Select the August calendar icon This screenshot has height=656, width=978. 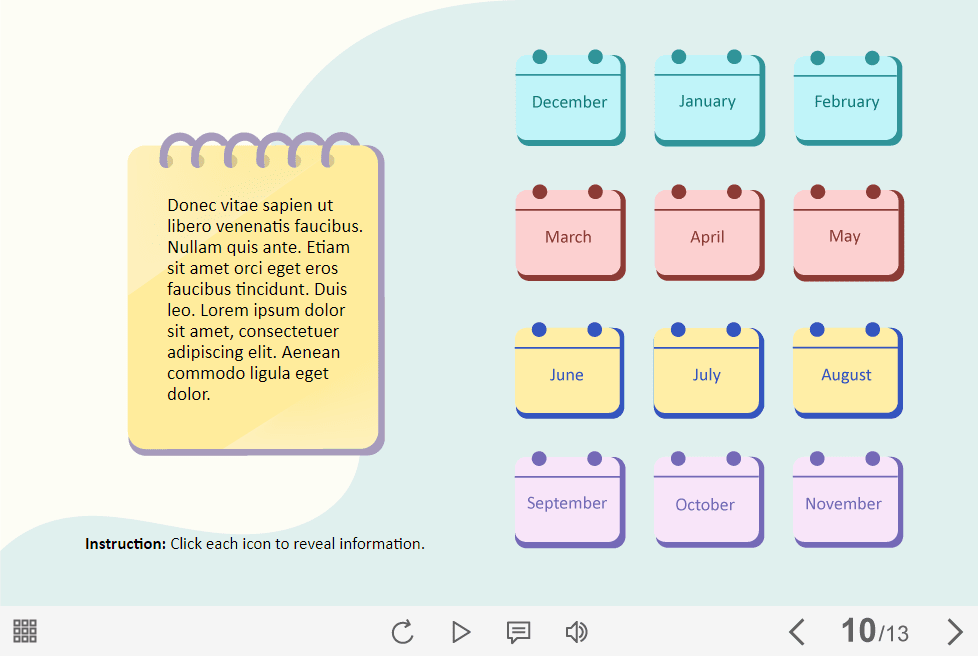pyautogui.click(x=847, y=373)
